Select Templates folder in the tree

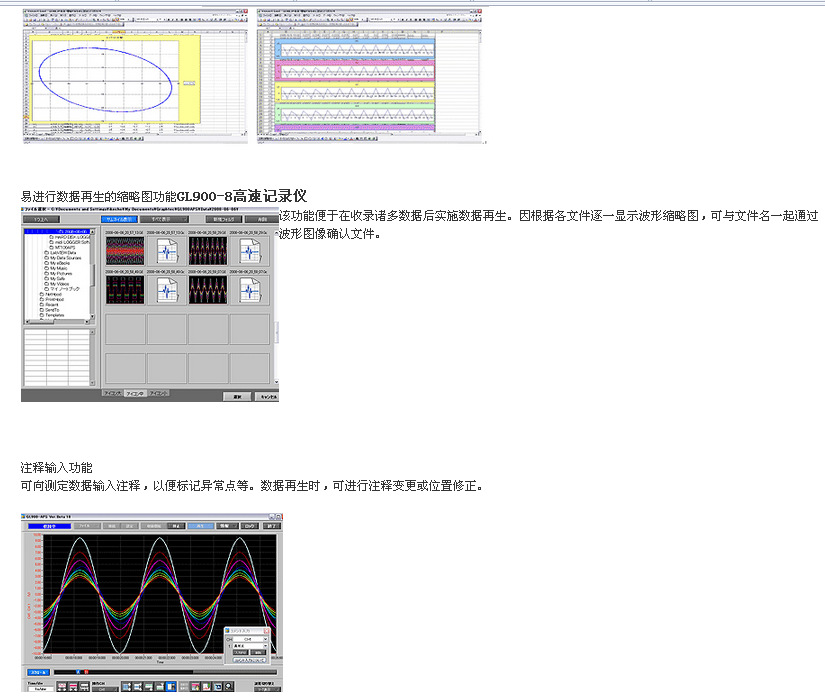(x=52, y=315)
